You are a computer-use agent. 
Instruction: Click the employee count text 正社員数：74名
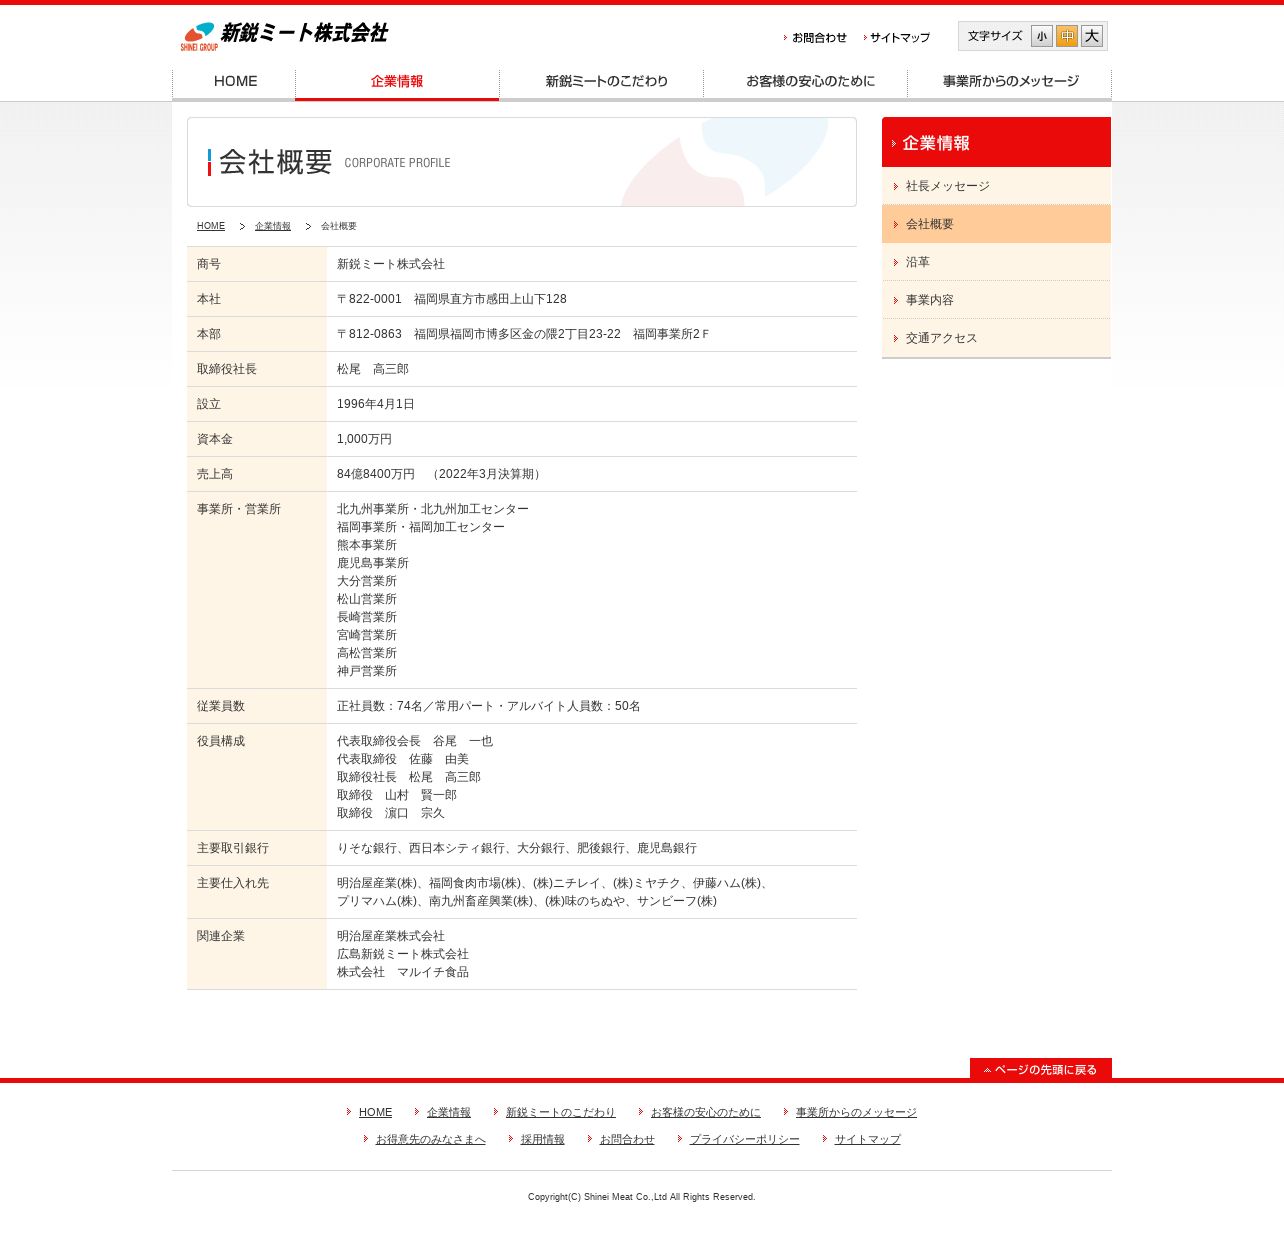pos(380,706)
